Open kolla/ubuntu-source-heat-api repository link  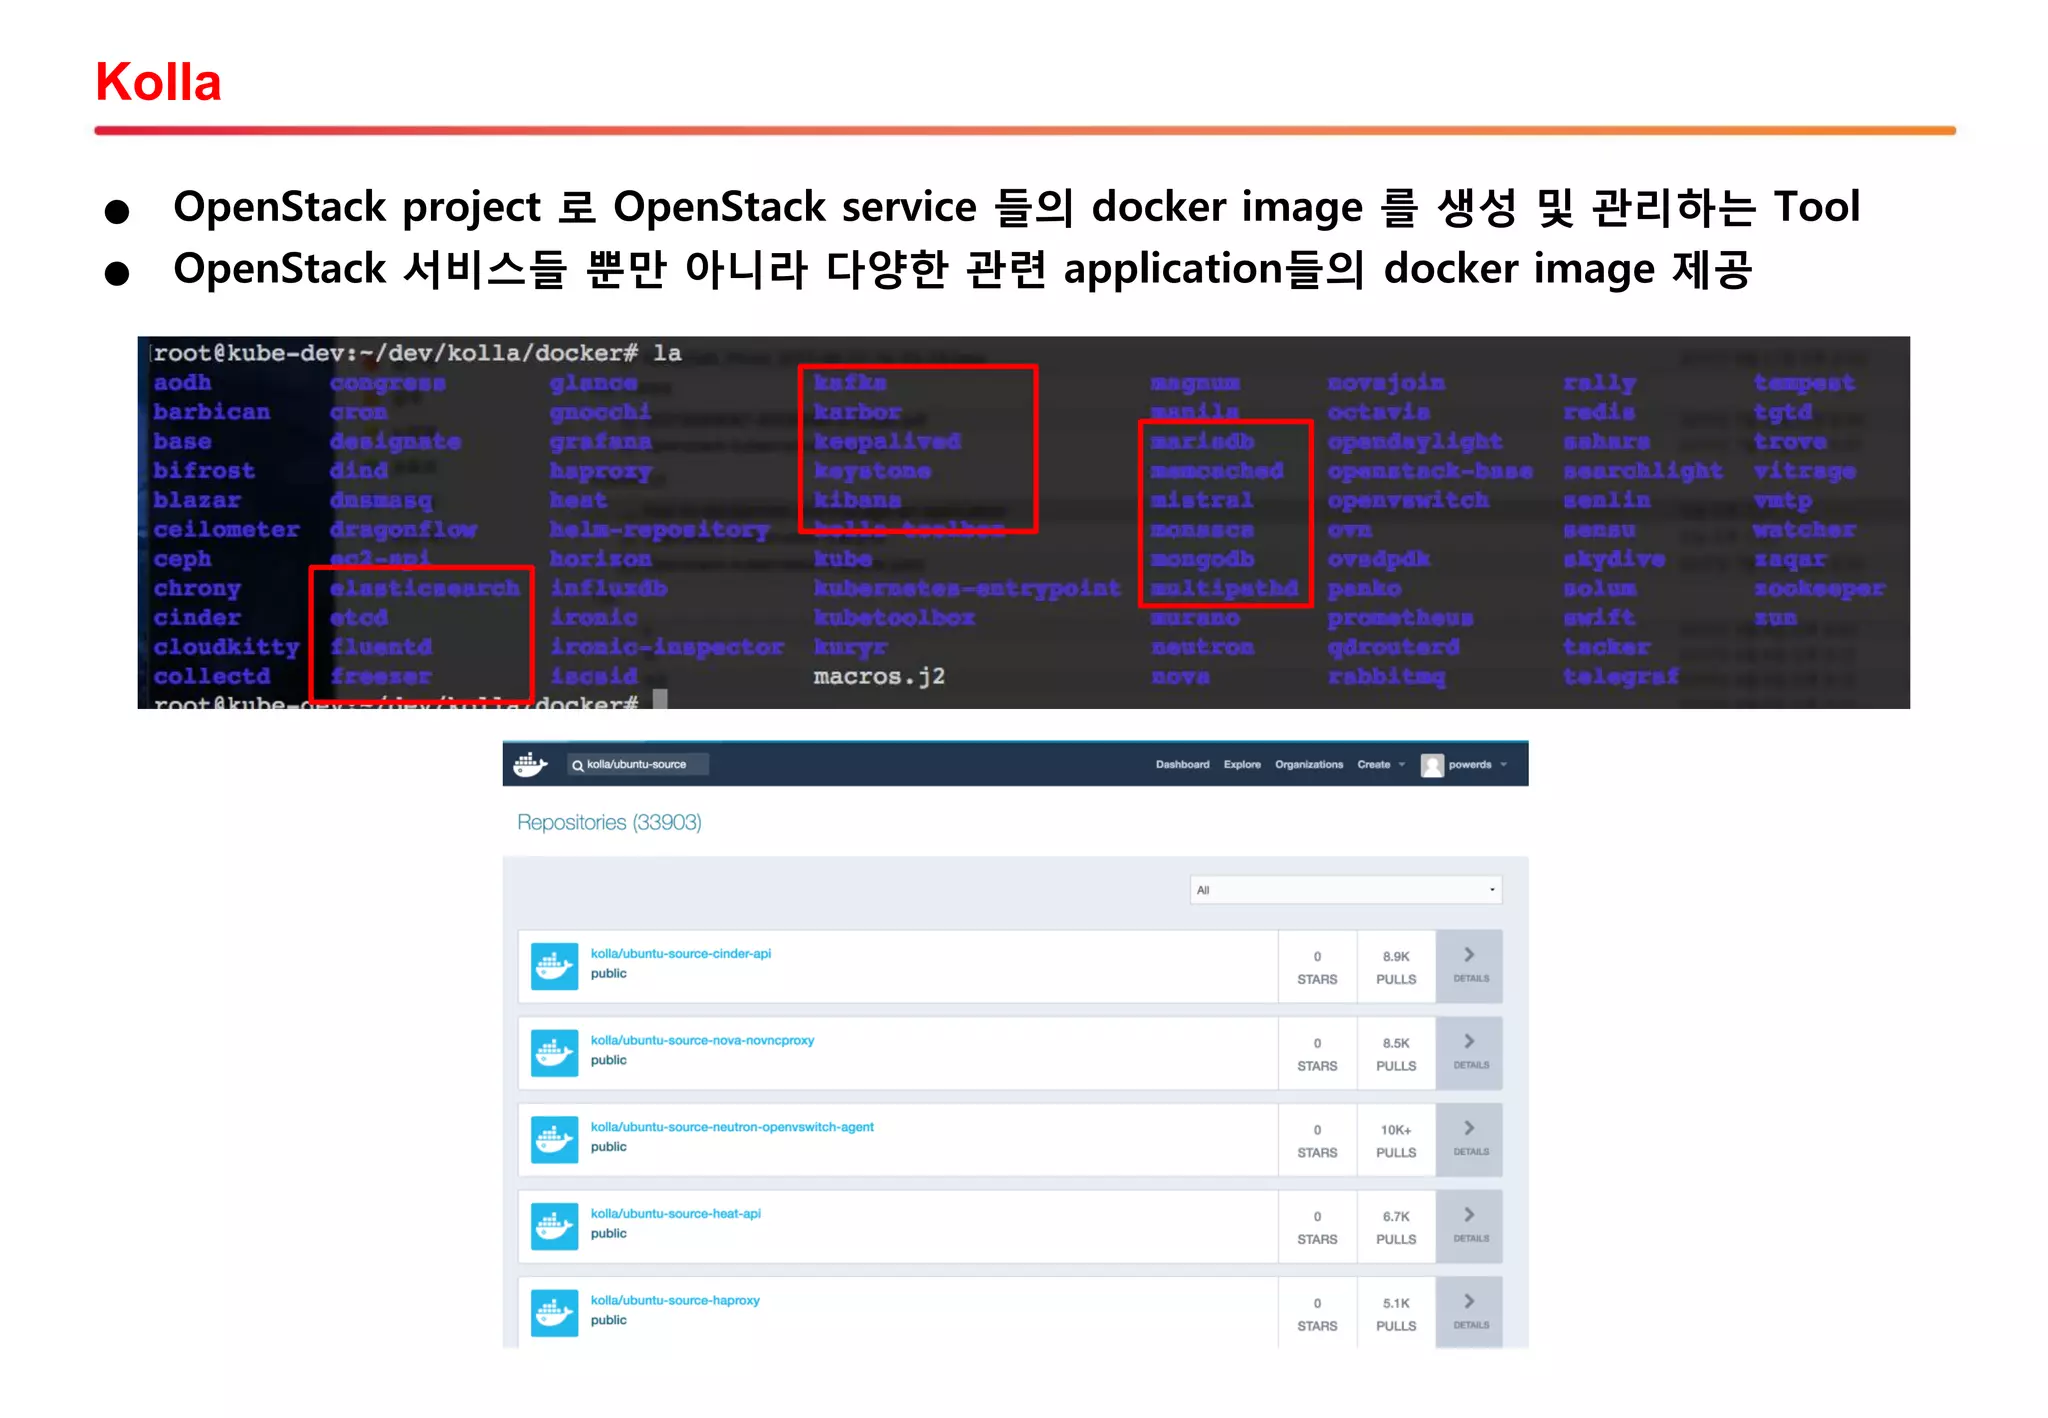(x=676, y=1214)
